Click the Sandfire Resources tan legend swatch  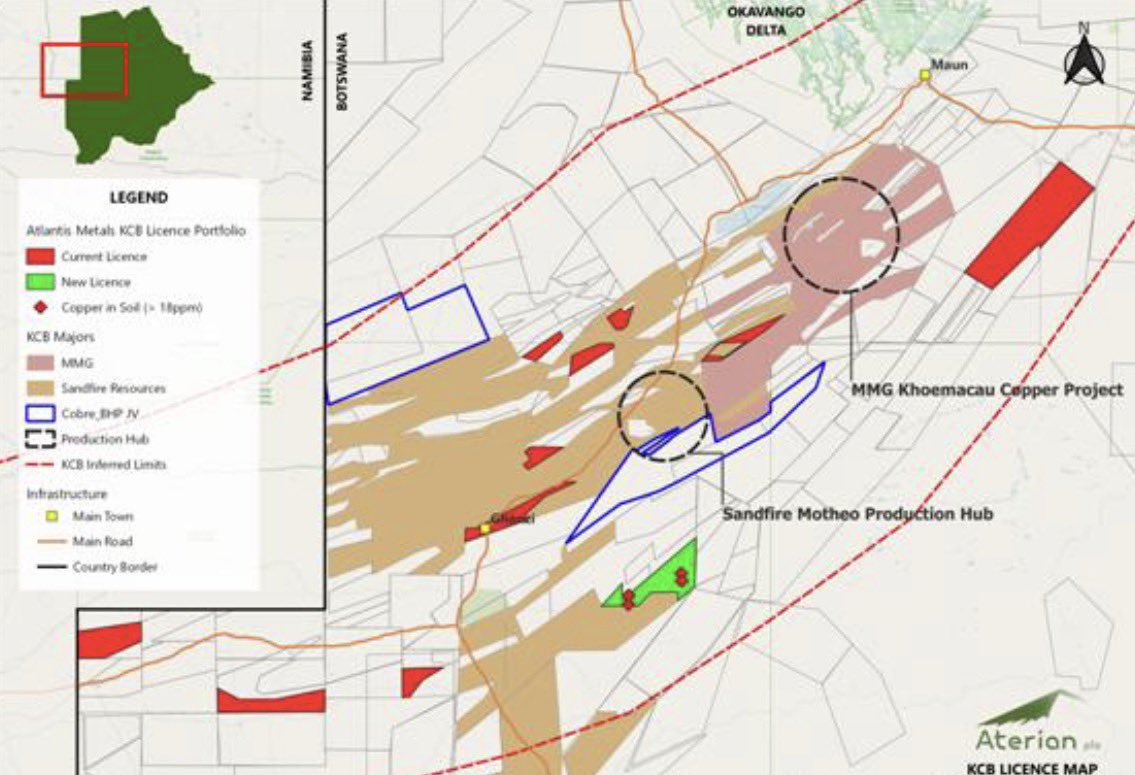41,388
